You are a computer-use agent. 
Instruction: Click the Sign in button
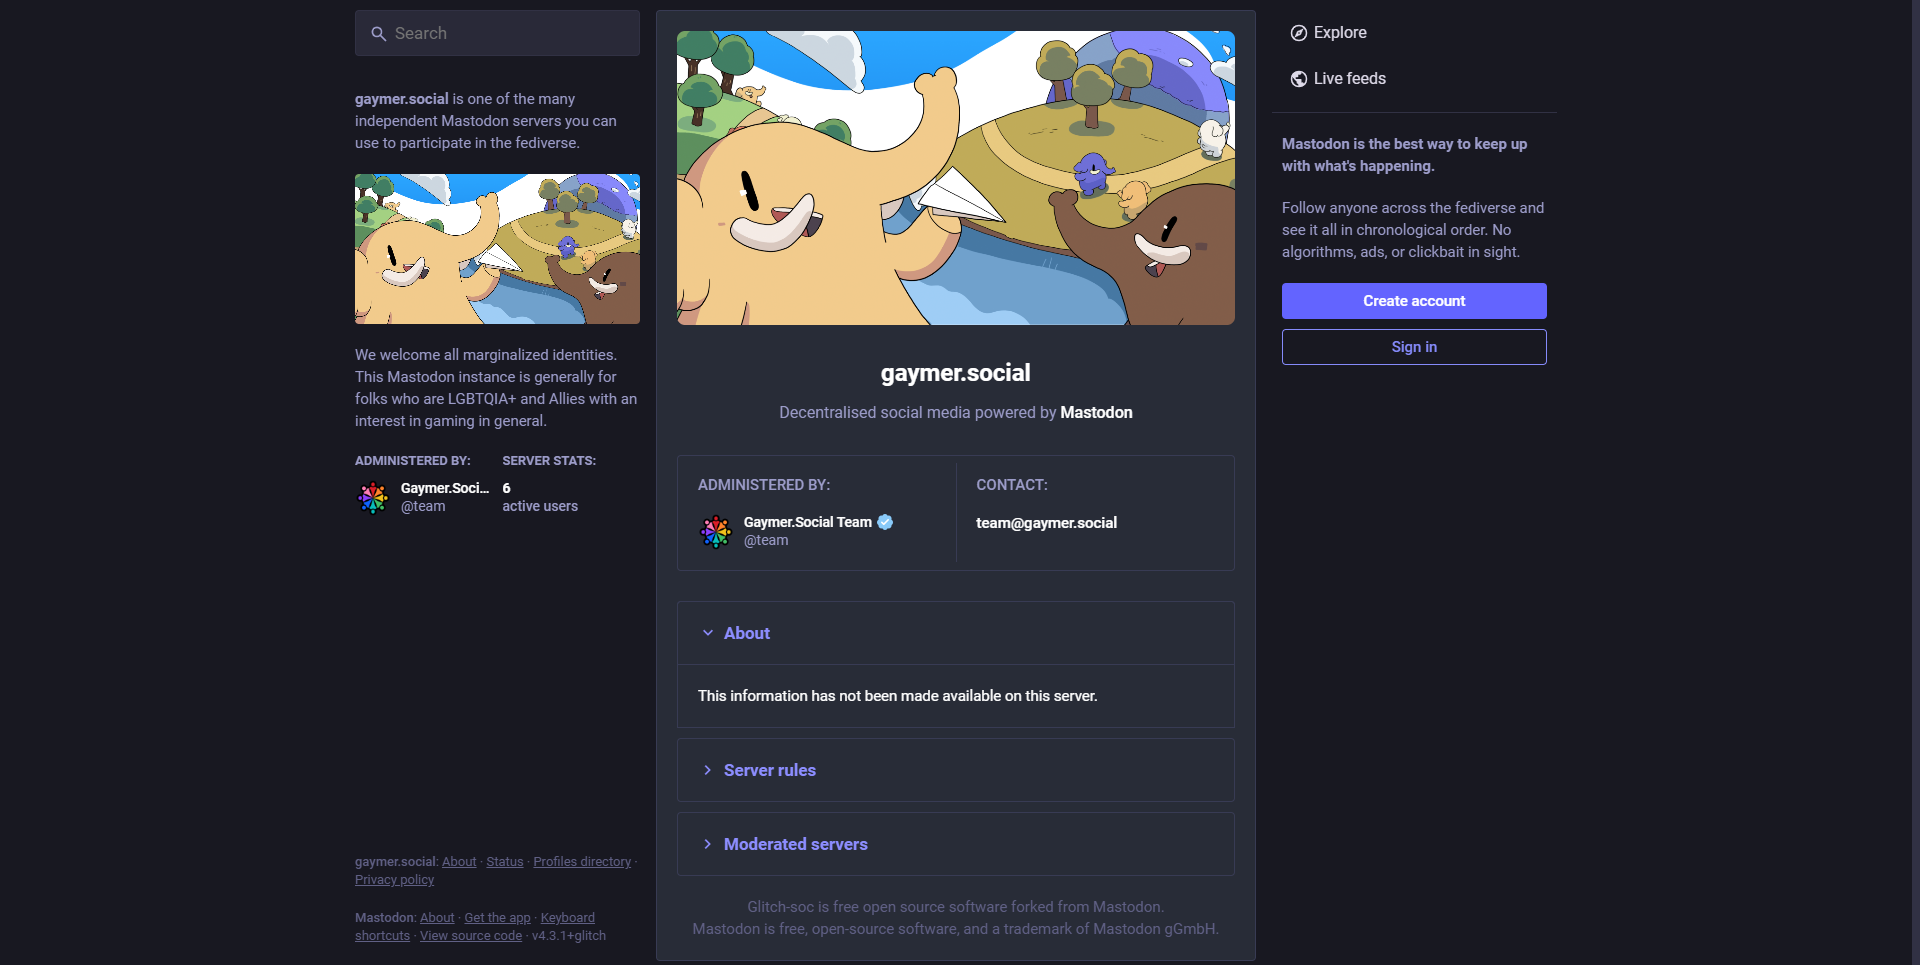(1414, 347)
